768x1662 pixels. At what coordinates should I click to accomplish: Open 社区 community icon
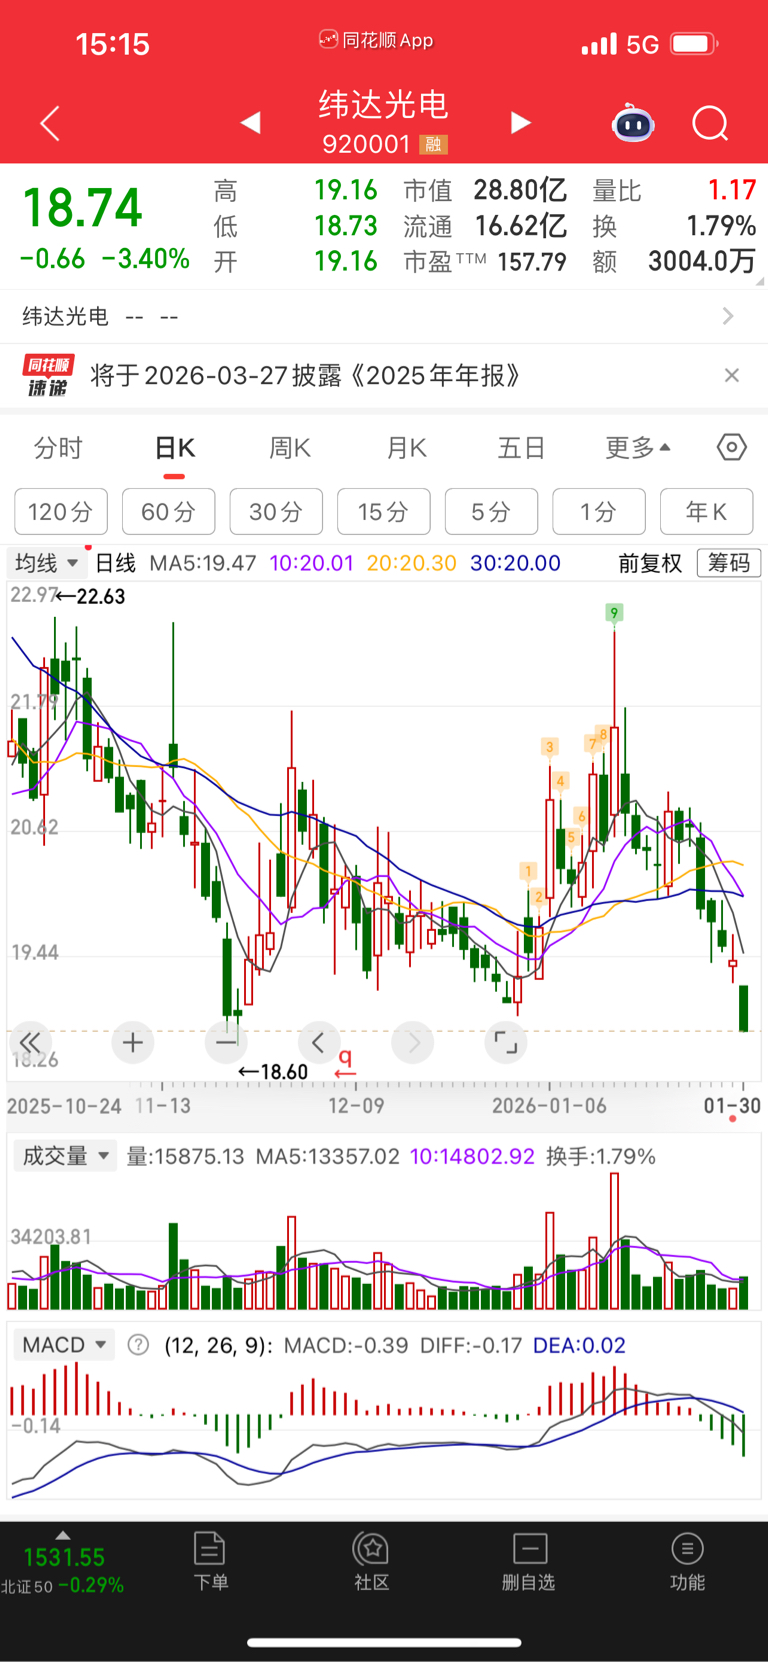coord(372,1561)
